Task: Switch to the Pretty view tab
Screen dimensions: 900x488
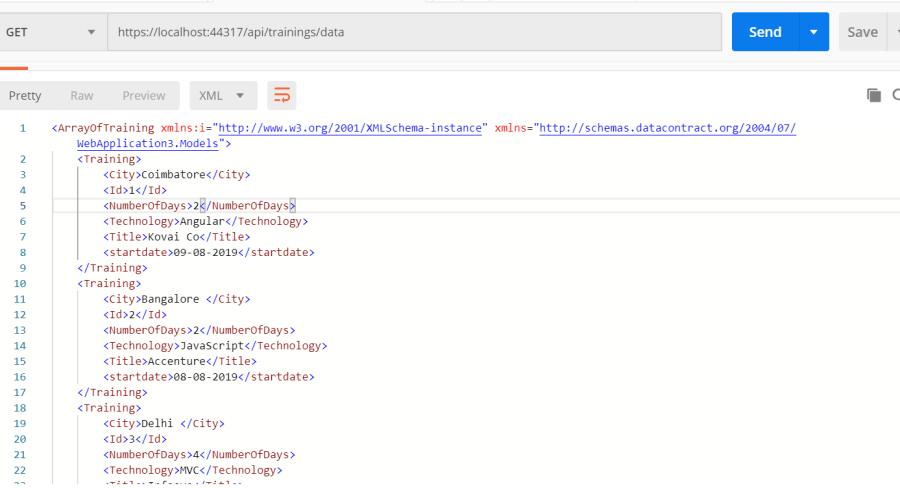Action: click(25, 96)
